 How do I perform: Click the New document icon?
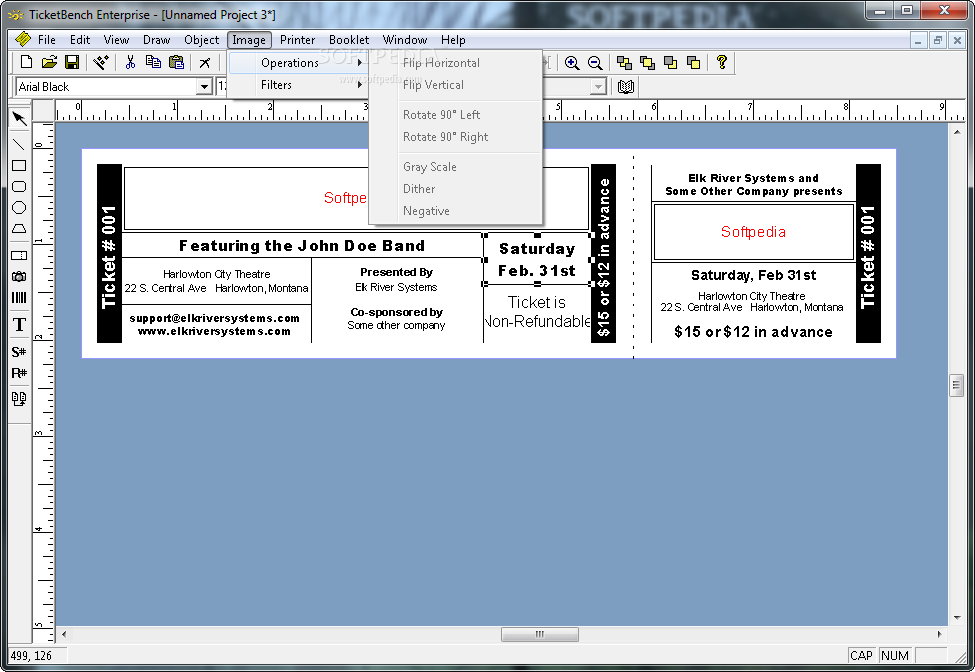(x=26, y=62)
